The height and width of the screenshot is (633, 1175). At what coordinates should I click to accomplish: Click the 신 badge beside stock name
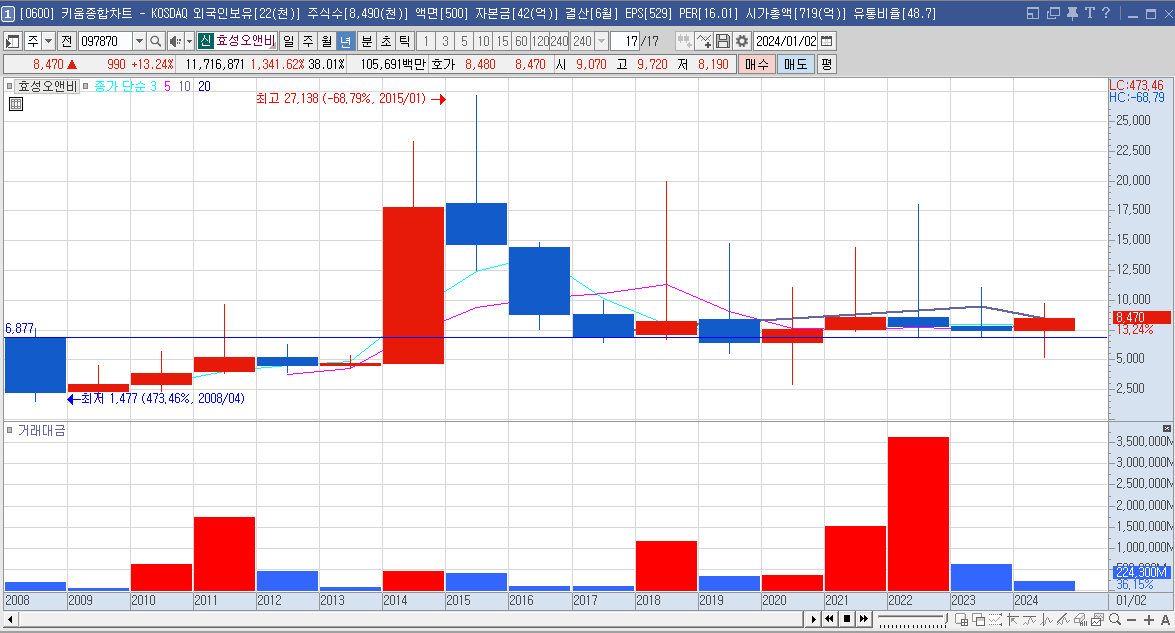pyautogui.click(x=205, y=41)
